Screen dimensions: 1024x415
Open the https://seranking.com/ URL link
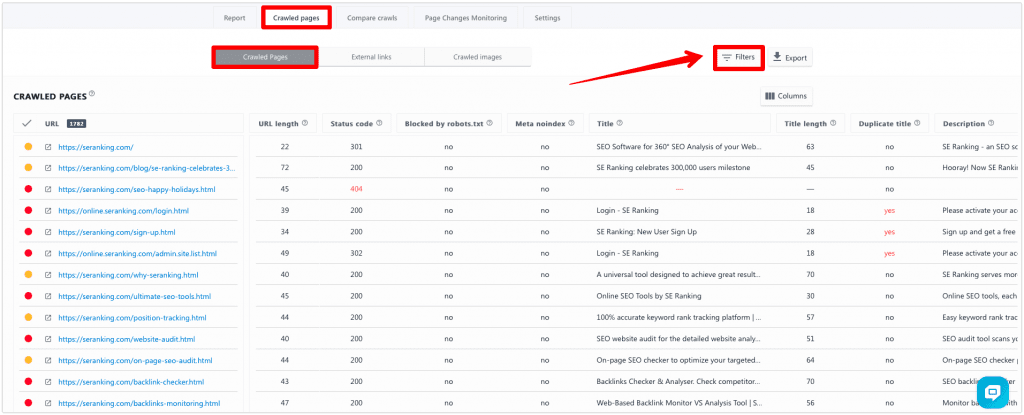95,147
